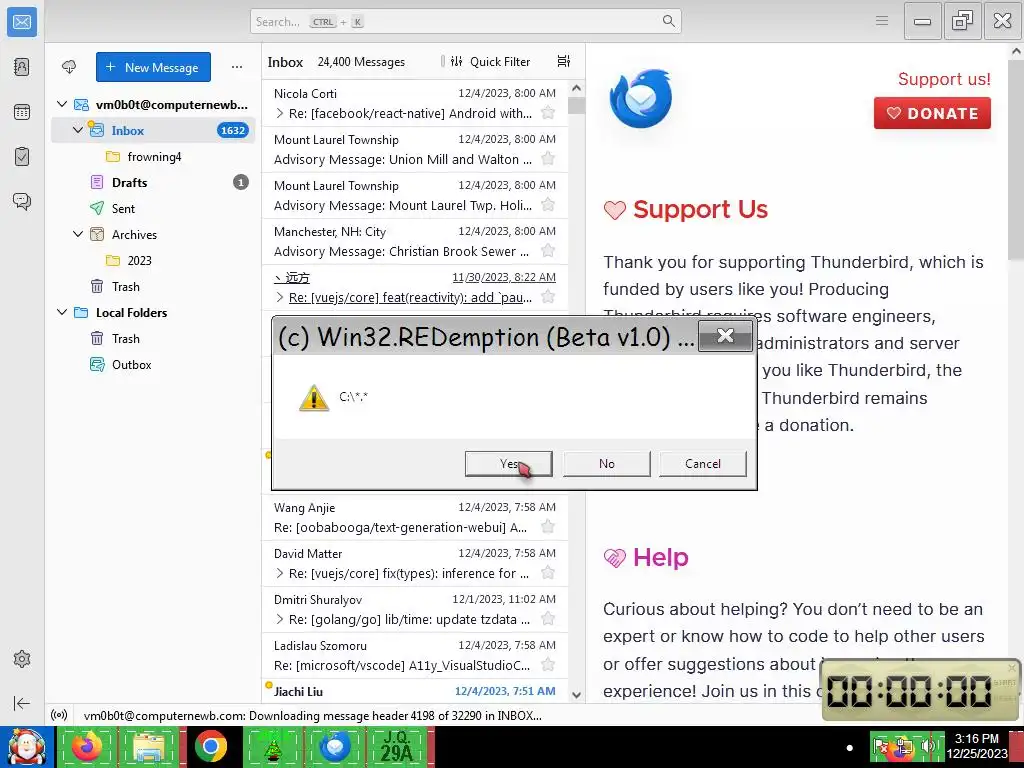Star the vuejs feat(reactivity) message
This screenshot has height=768, width=1024.
548,297
